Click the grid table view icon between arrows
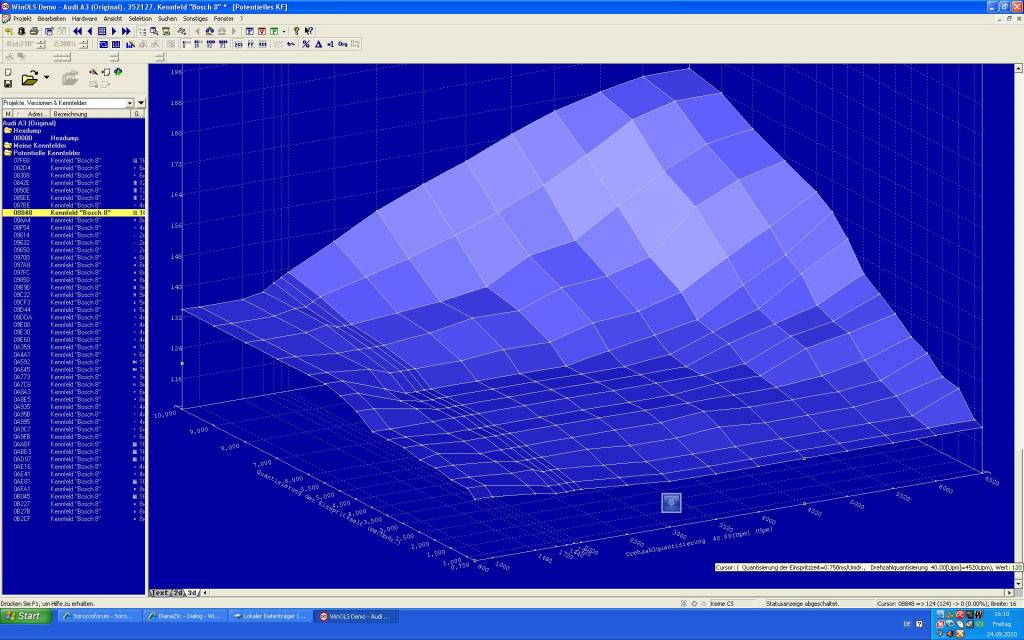Screen dimensions: 1024x640 [102, 31]
